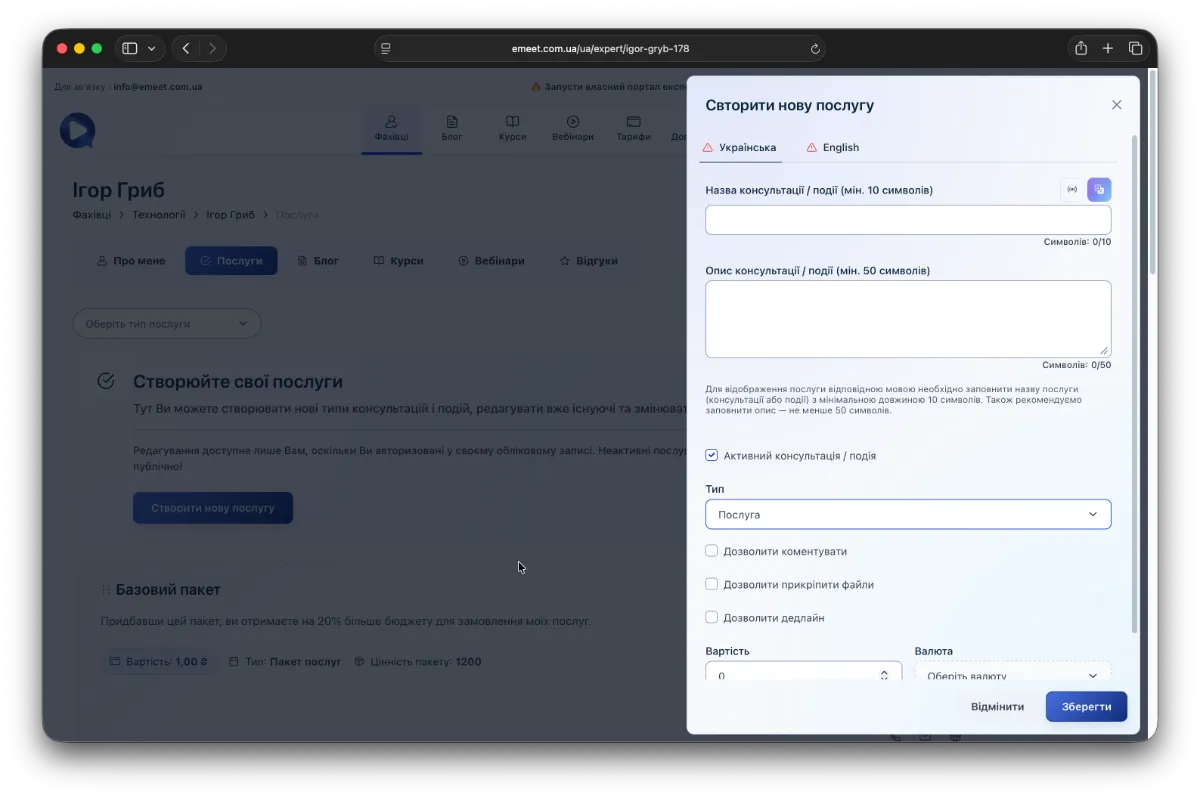This screenshot has width=1200, height=798.
Task: Check Дозволити прикріпити файли option
Action: (x=712, y=584)
